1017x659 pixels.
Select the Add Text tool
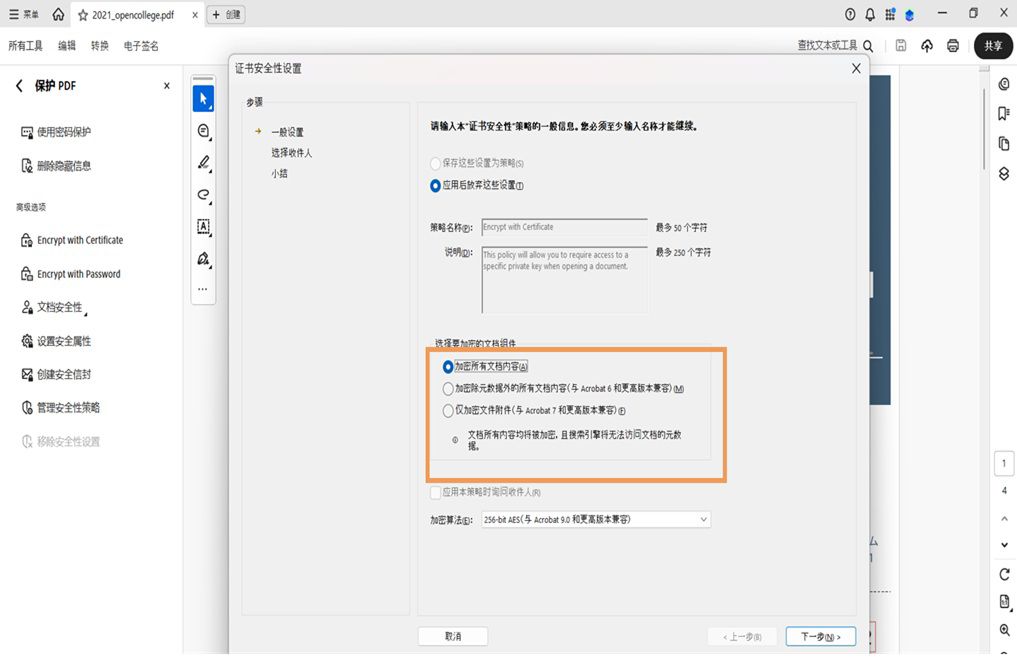[203, 227]
